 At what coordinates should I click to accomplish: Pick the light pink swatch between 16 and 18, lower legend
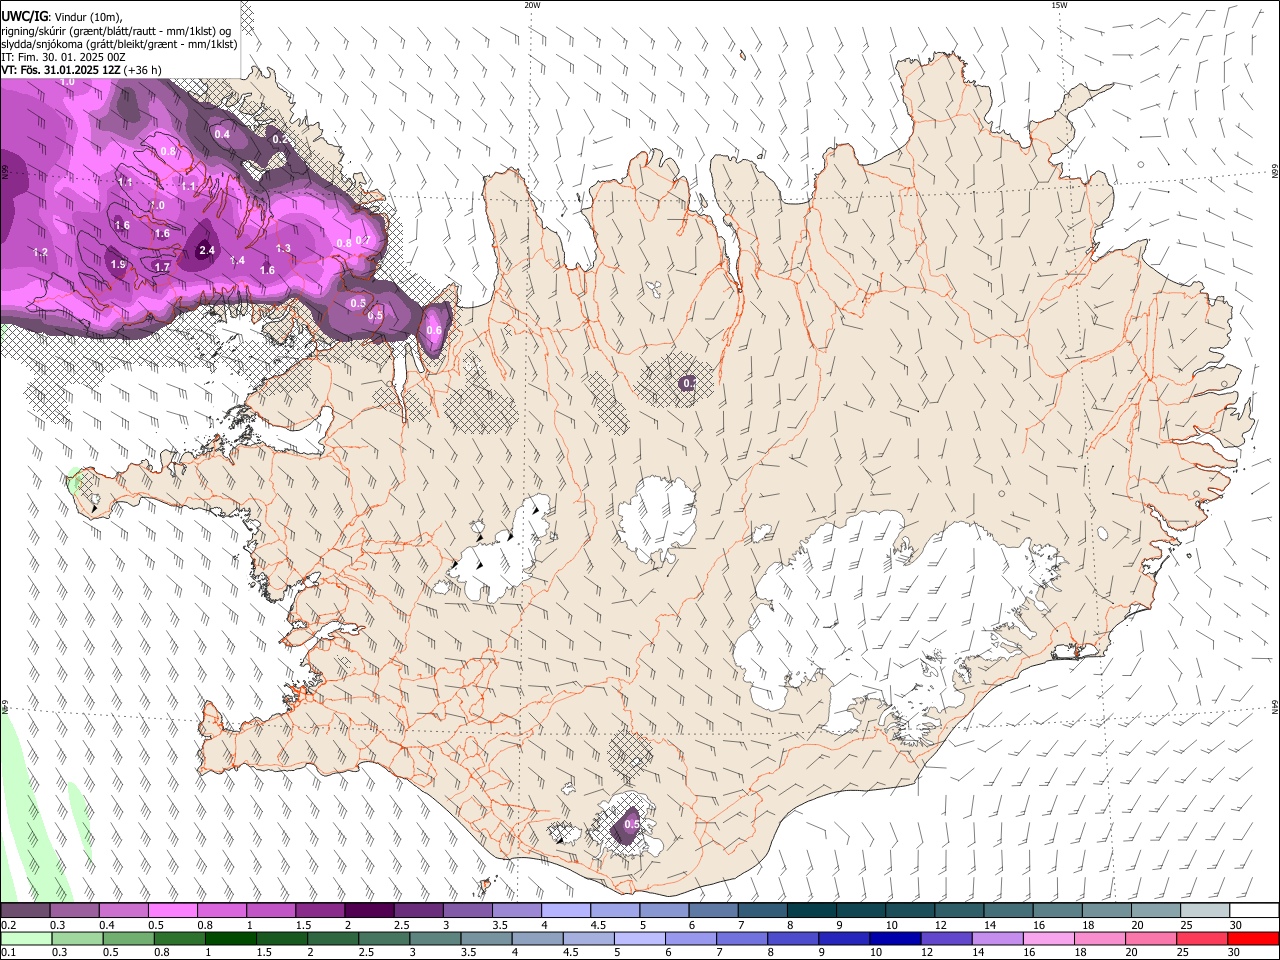(1048, 938)
